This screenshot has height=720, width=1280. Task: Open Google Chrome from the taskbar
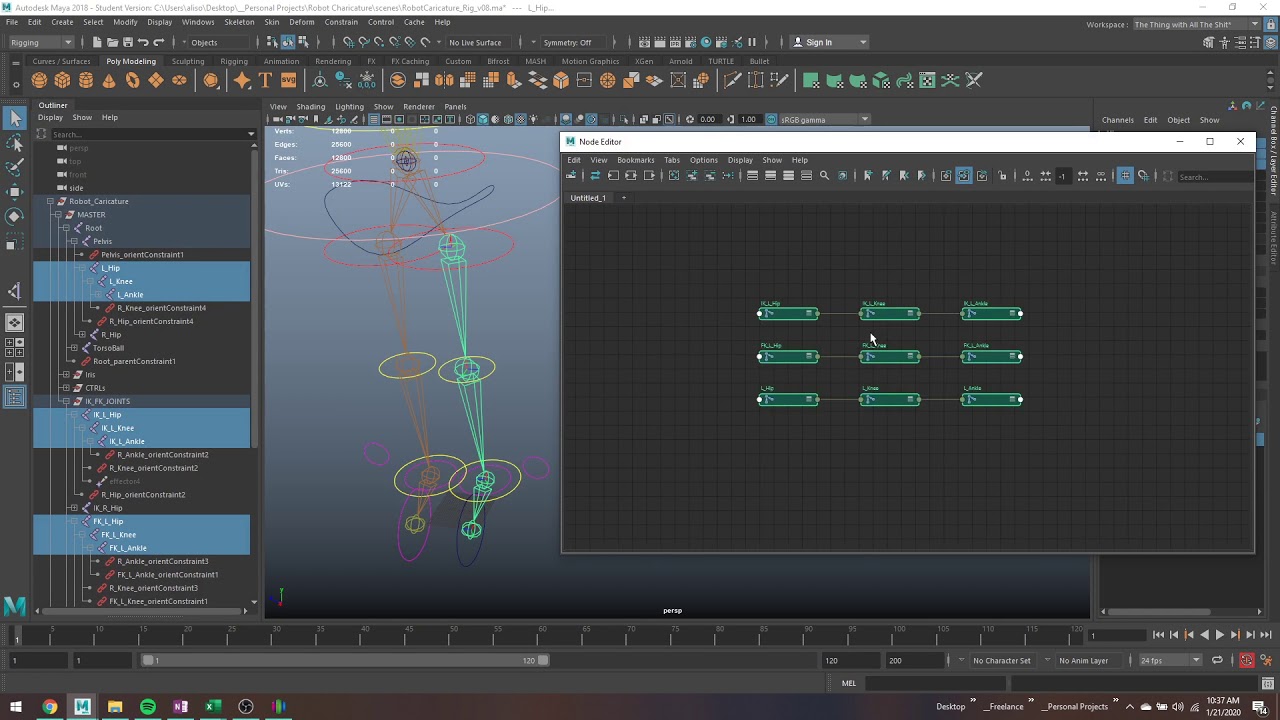click(x=49, y=707)
